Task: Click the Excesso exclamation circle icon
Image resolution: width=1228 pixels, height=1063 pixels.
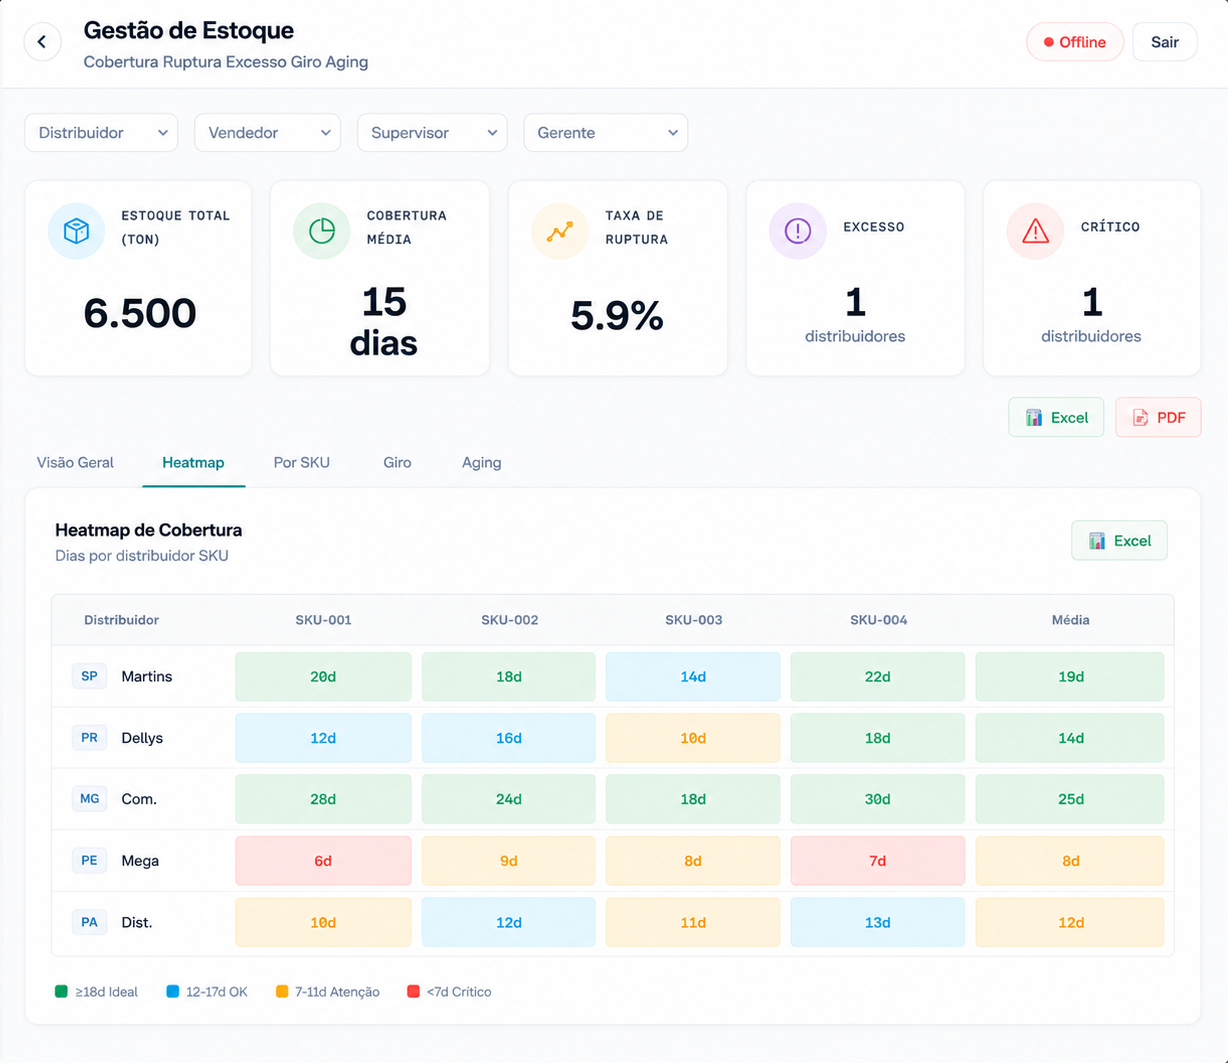Action: click(798, 231)
